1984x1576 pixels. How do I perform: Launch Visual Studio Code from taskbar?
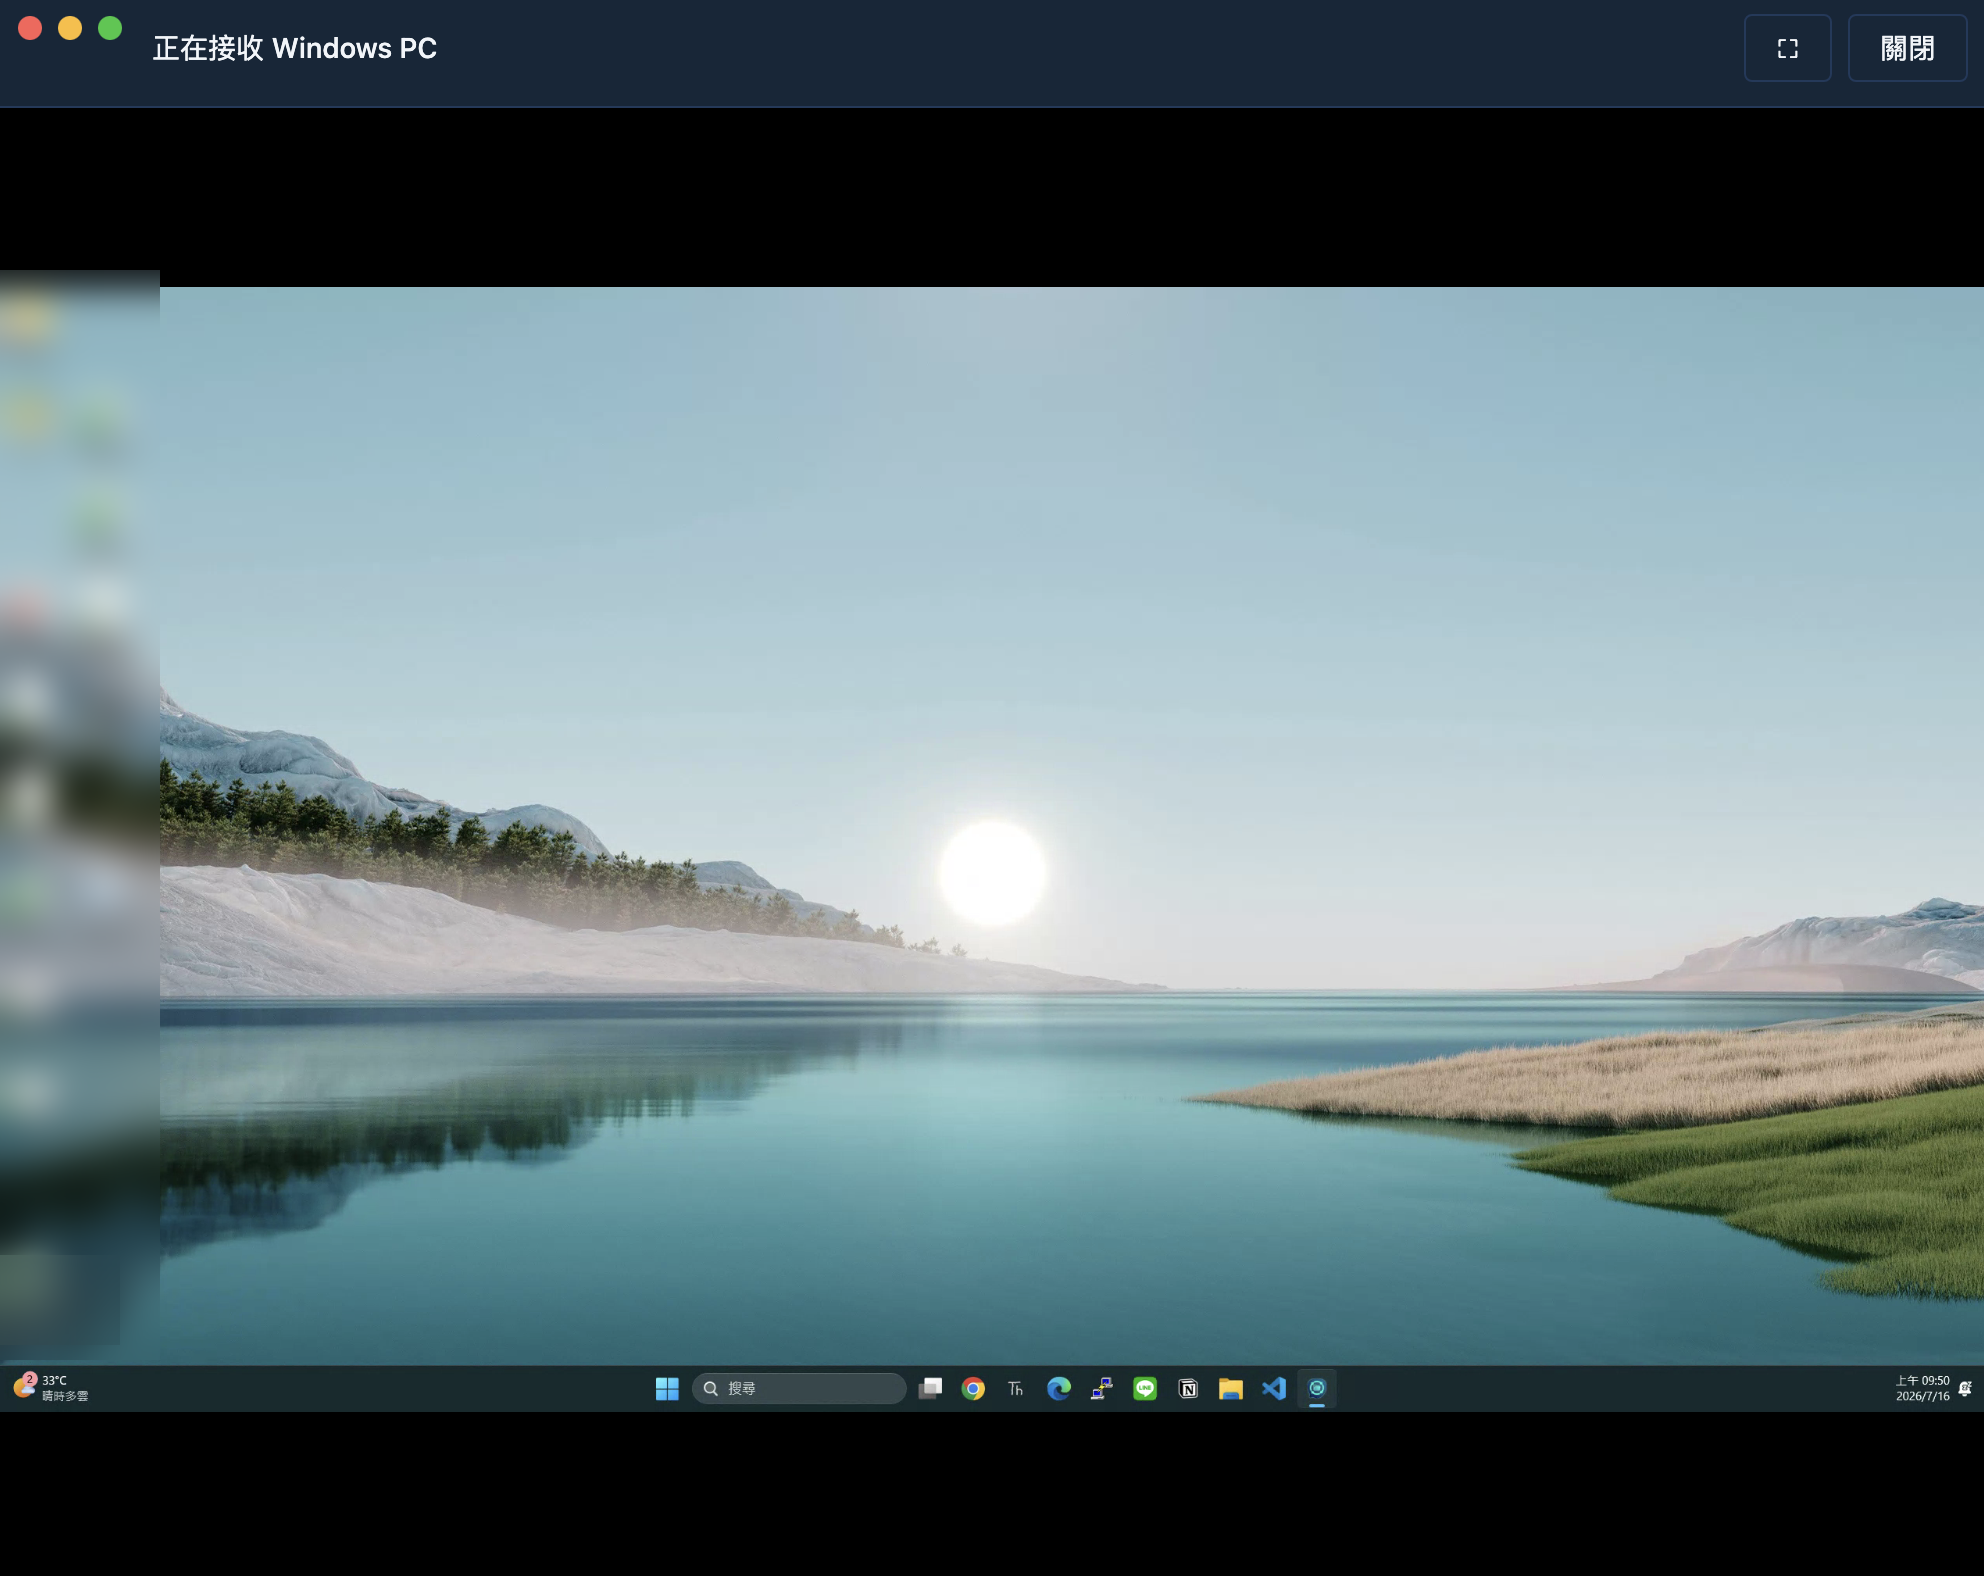tap(1274, 1388)
